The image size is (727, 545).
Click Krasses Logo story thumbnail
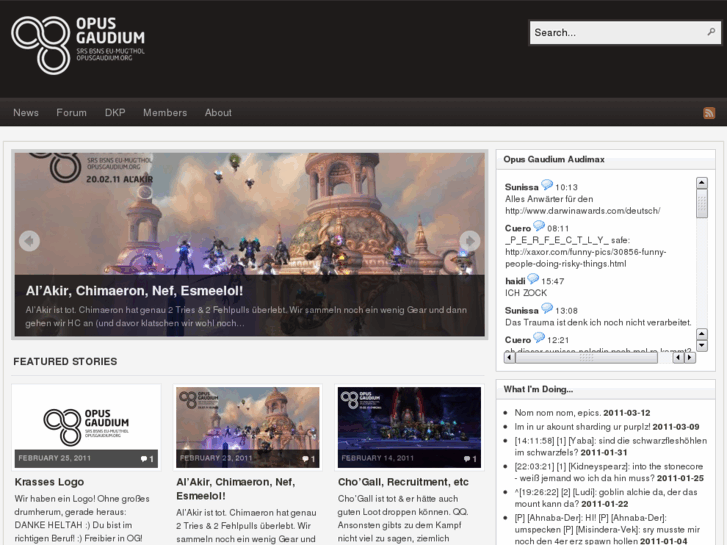pyautogui.click(x=86, y=427)
